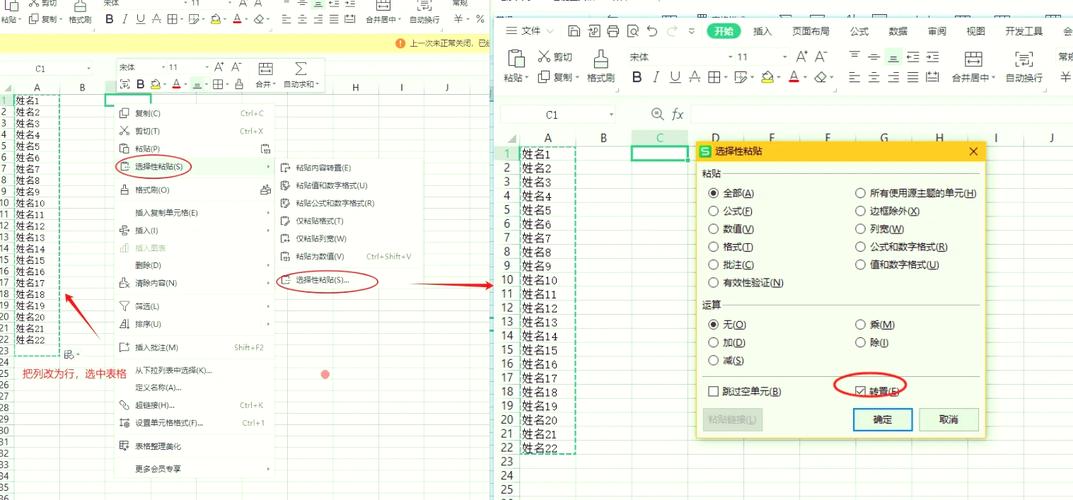Select 加(D) under 运算
This screenshot has height=500, width=1073.
pyautogui.click(x=714, y=343)
